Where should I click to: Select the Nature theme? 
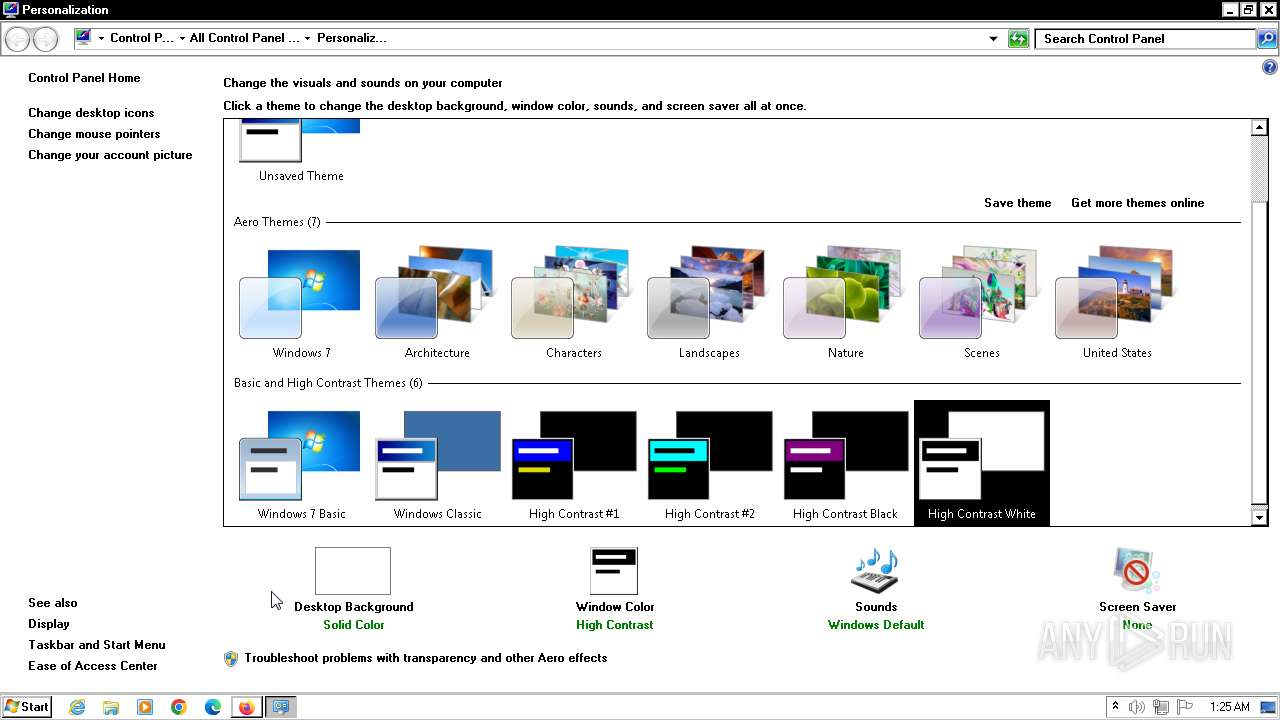pyautogui.click(x=845, y=301)
